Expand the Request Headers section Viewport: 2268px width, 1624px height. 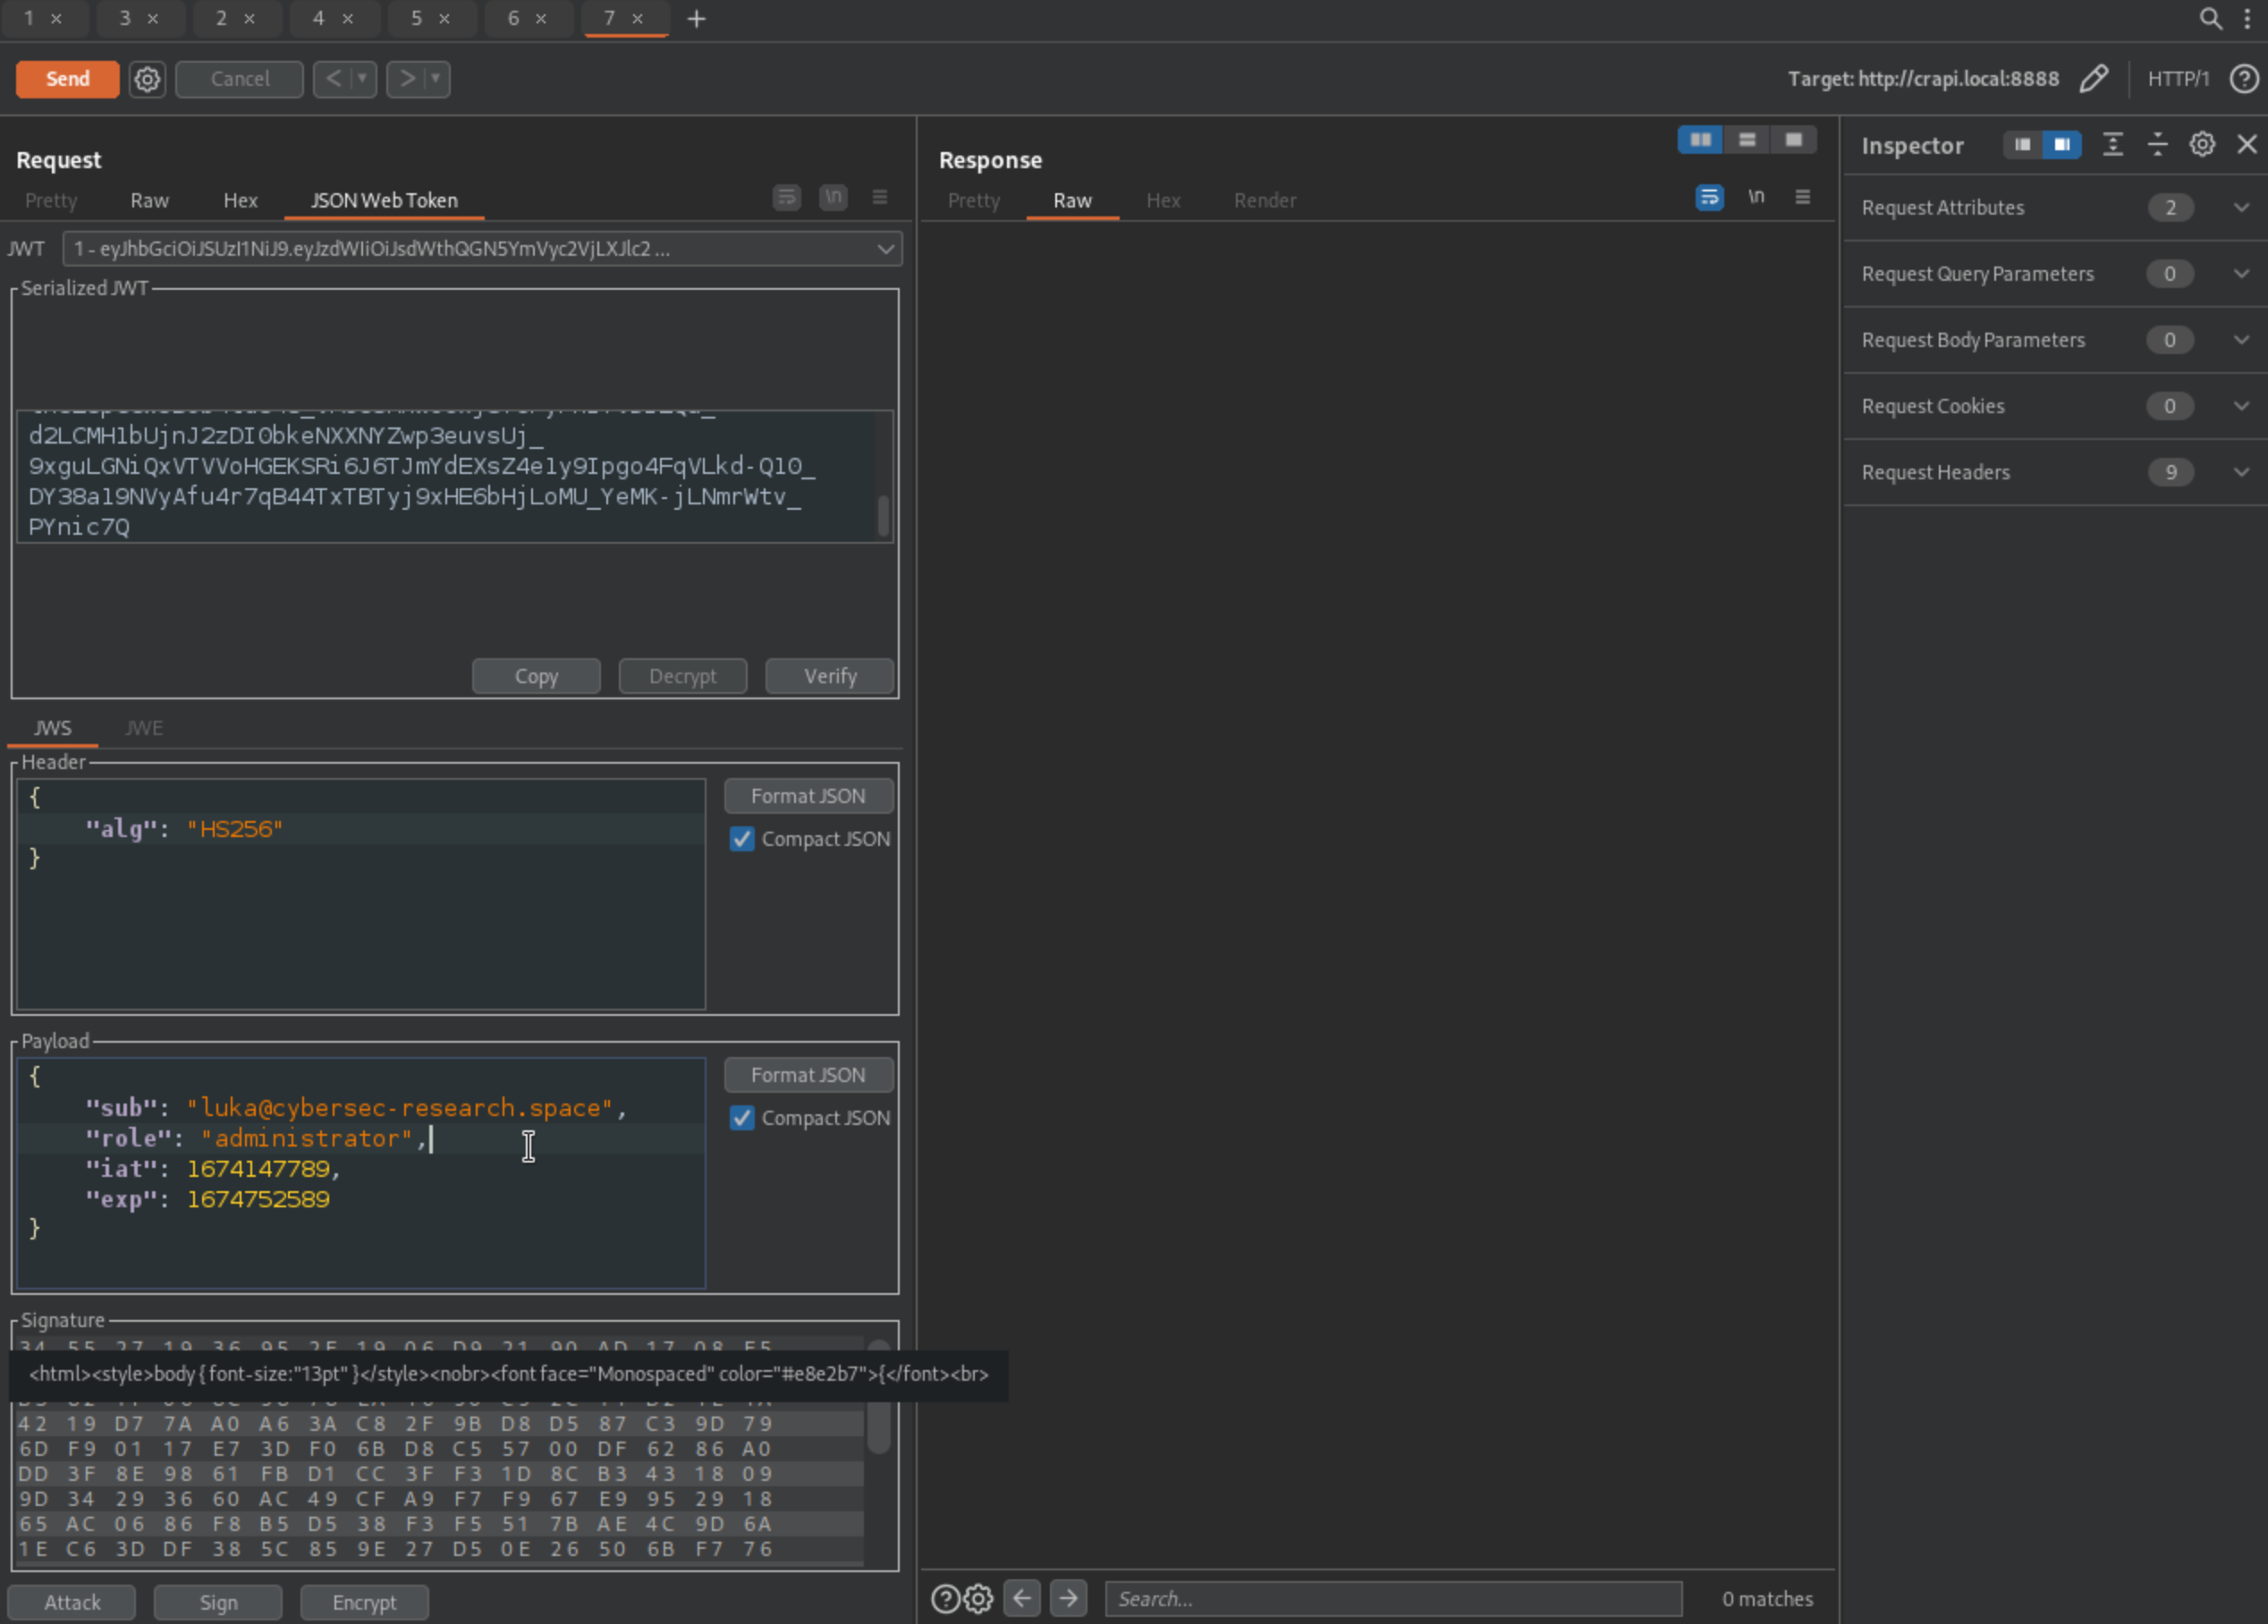[x=2241, y=472]
